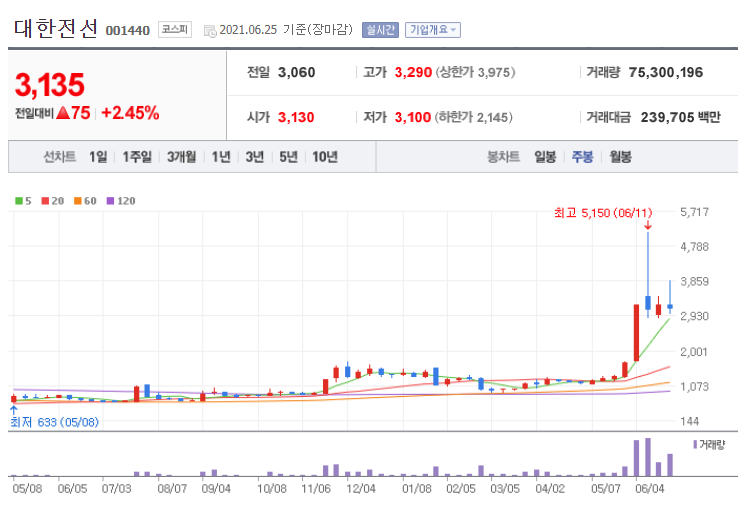The width and height of the screenshot is (738, 510).
Task: Click the 대한전선 stock name
Action: click(x=56, y=28)
